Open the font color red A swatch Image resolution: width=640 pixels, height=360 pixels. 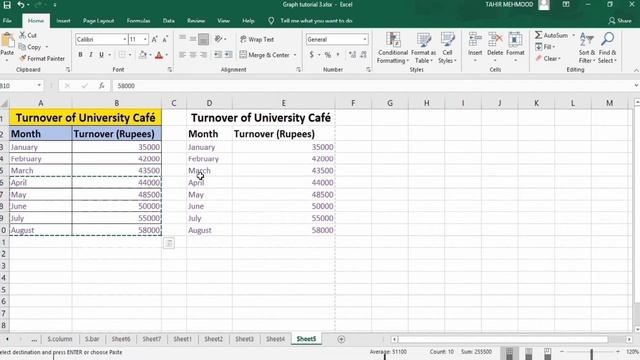point(159,55)
